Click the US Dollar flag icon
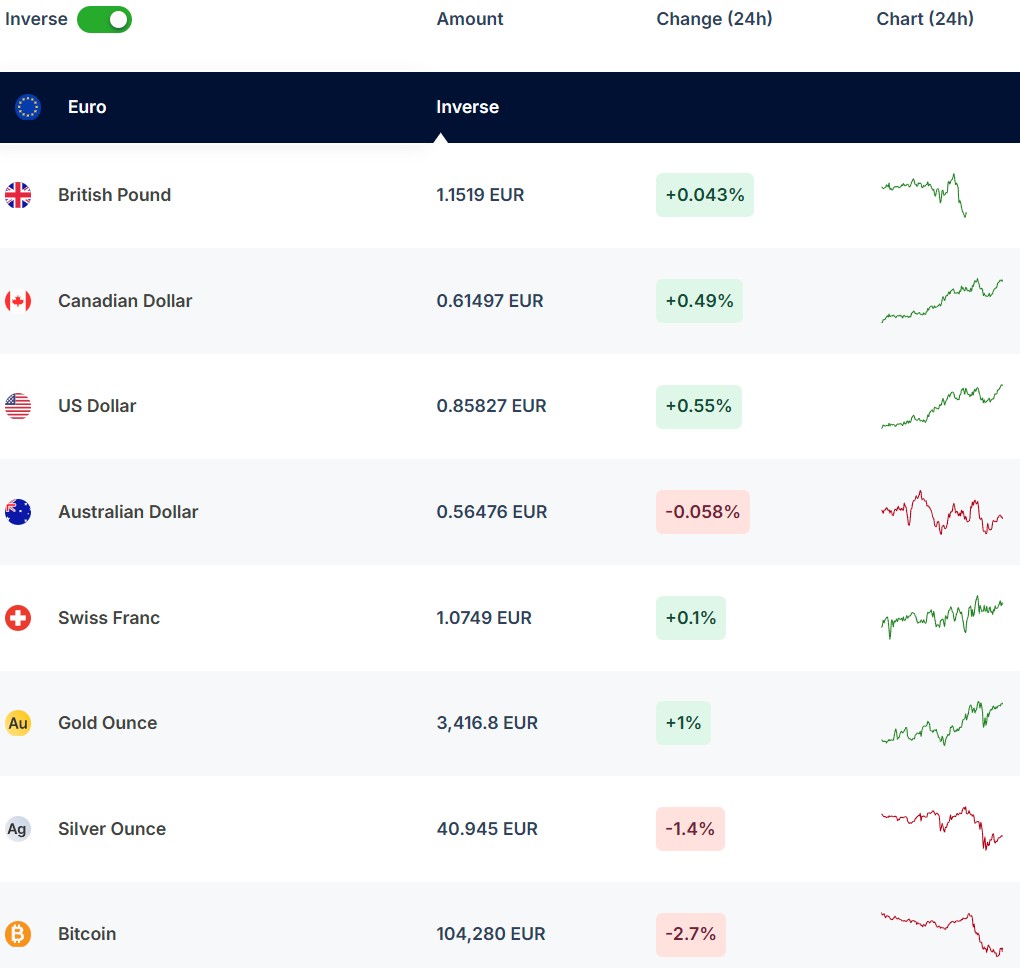This screenshot has height=968, width=1020. (x=18, y=406)
